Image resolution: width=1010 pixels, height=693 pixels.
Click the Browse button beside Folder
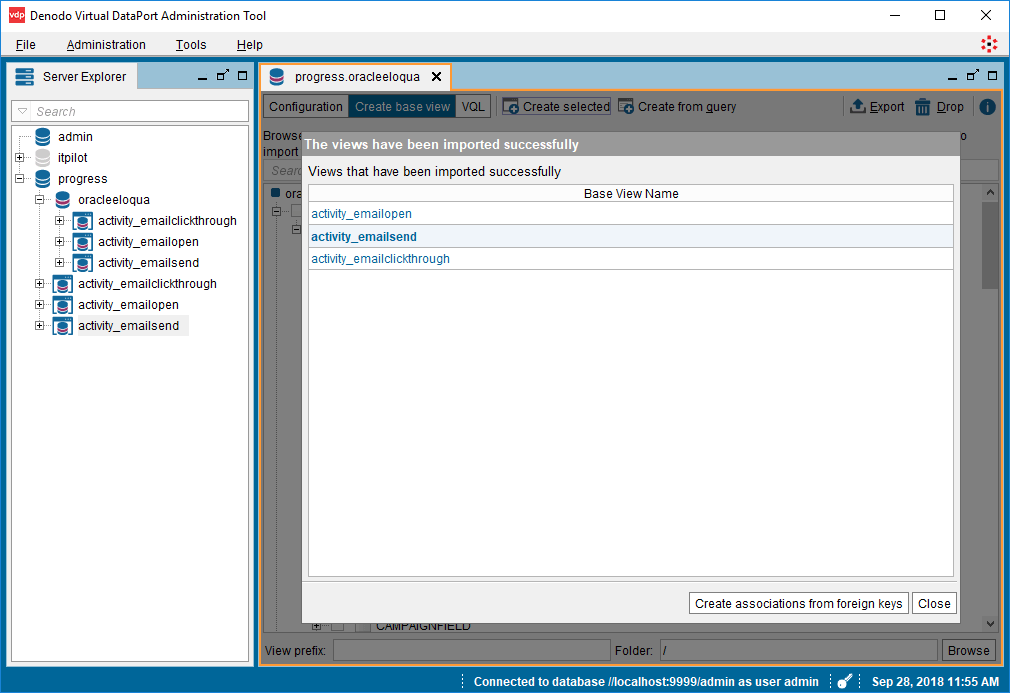pyautogui.click(x=968, y=650)
